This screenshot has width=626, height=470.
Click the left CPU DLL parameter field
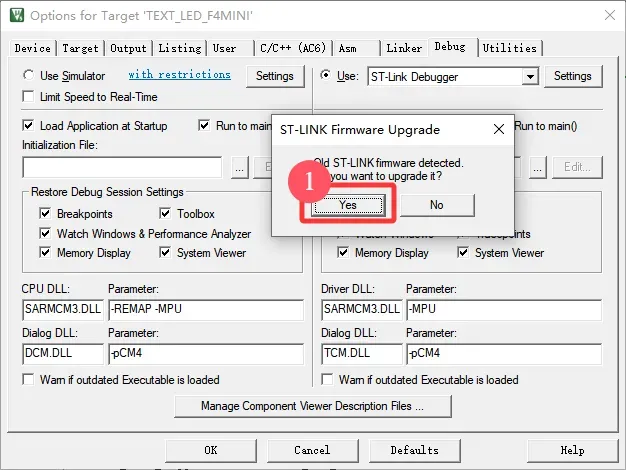tap(204, 311)
